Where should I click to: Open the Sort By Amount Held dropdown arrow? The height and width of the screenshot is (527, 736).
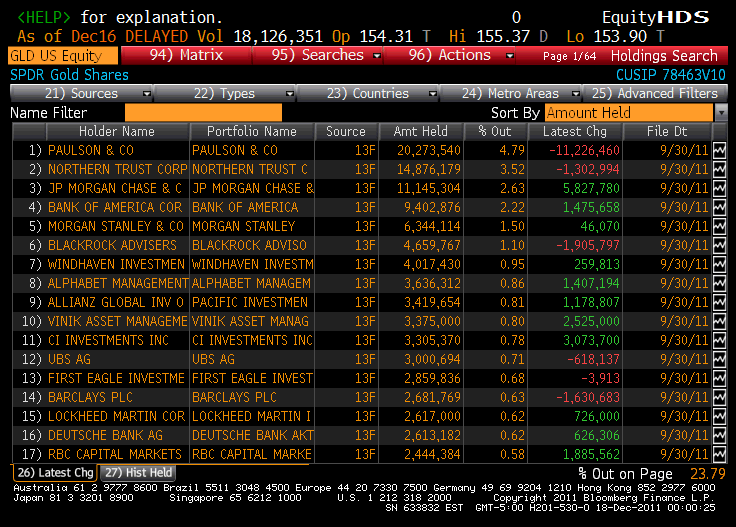point(721,113)
